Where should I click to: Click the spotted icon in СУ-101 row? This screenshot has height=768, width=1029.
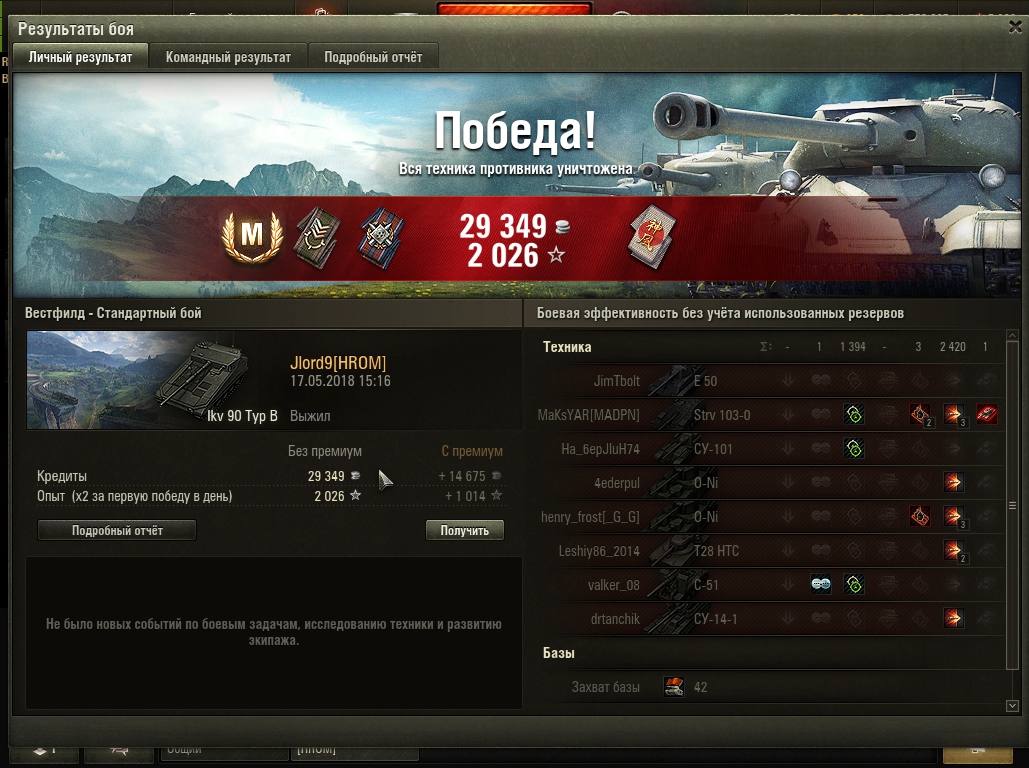tap(854, 448)
